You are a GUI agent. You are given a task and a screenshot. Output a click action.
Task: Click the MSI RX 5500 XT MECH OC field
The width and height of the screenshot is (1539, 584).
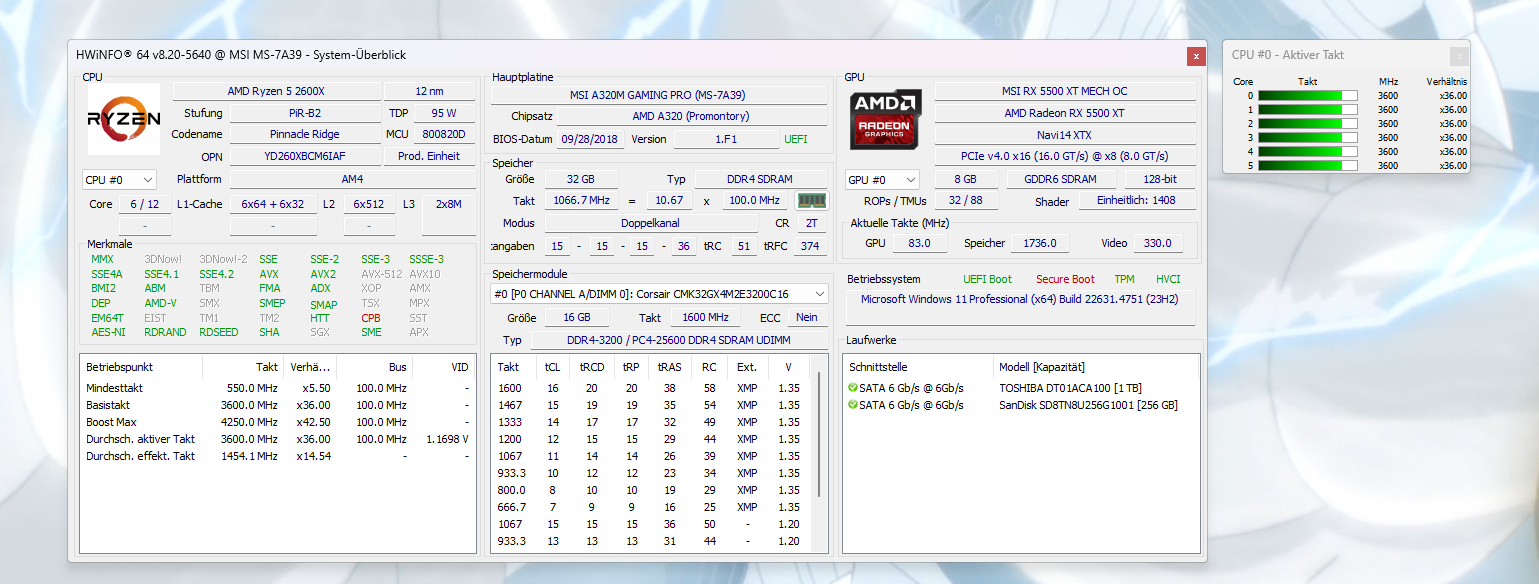[x=1065, y=92]
